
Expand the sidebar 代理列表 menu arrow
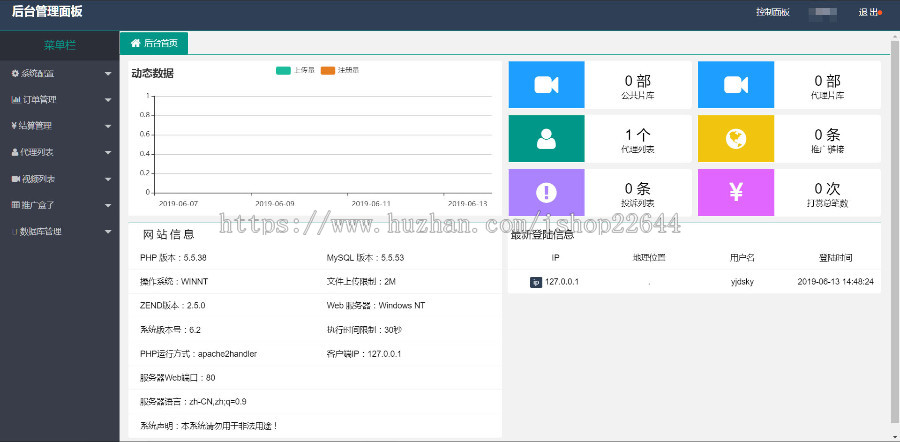coord(108,153)
